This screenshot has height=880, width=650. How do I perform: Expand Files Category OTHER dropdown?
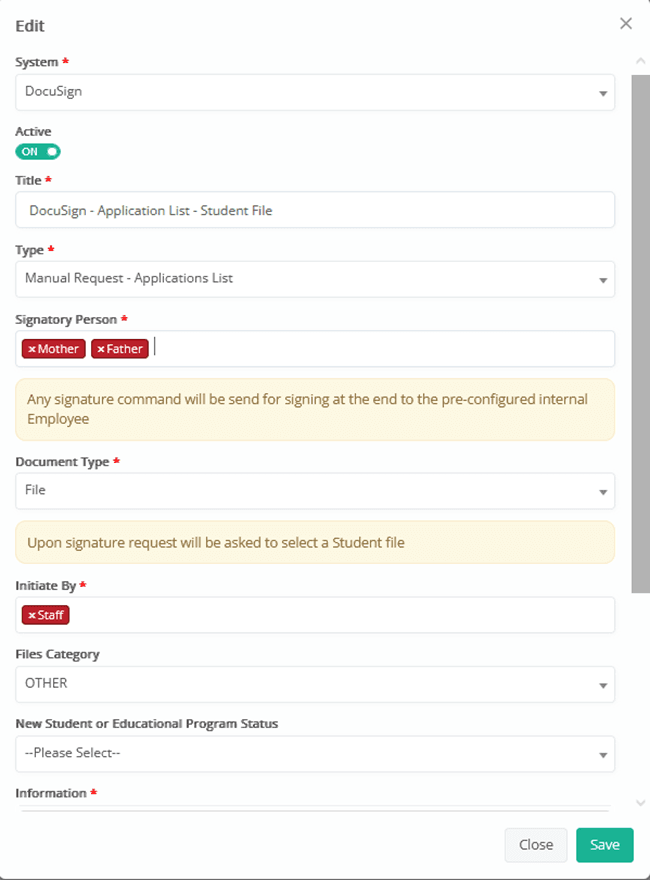click(315, 684)
